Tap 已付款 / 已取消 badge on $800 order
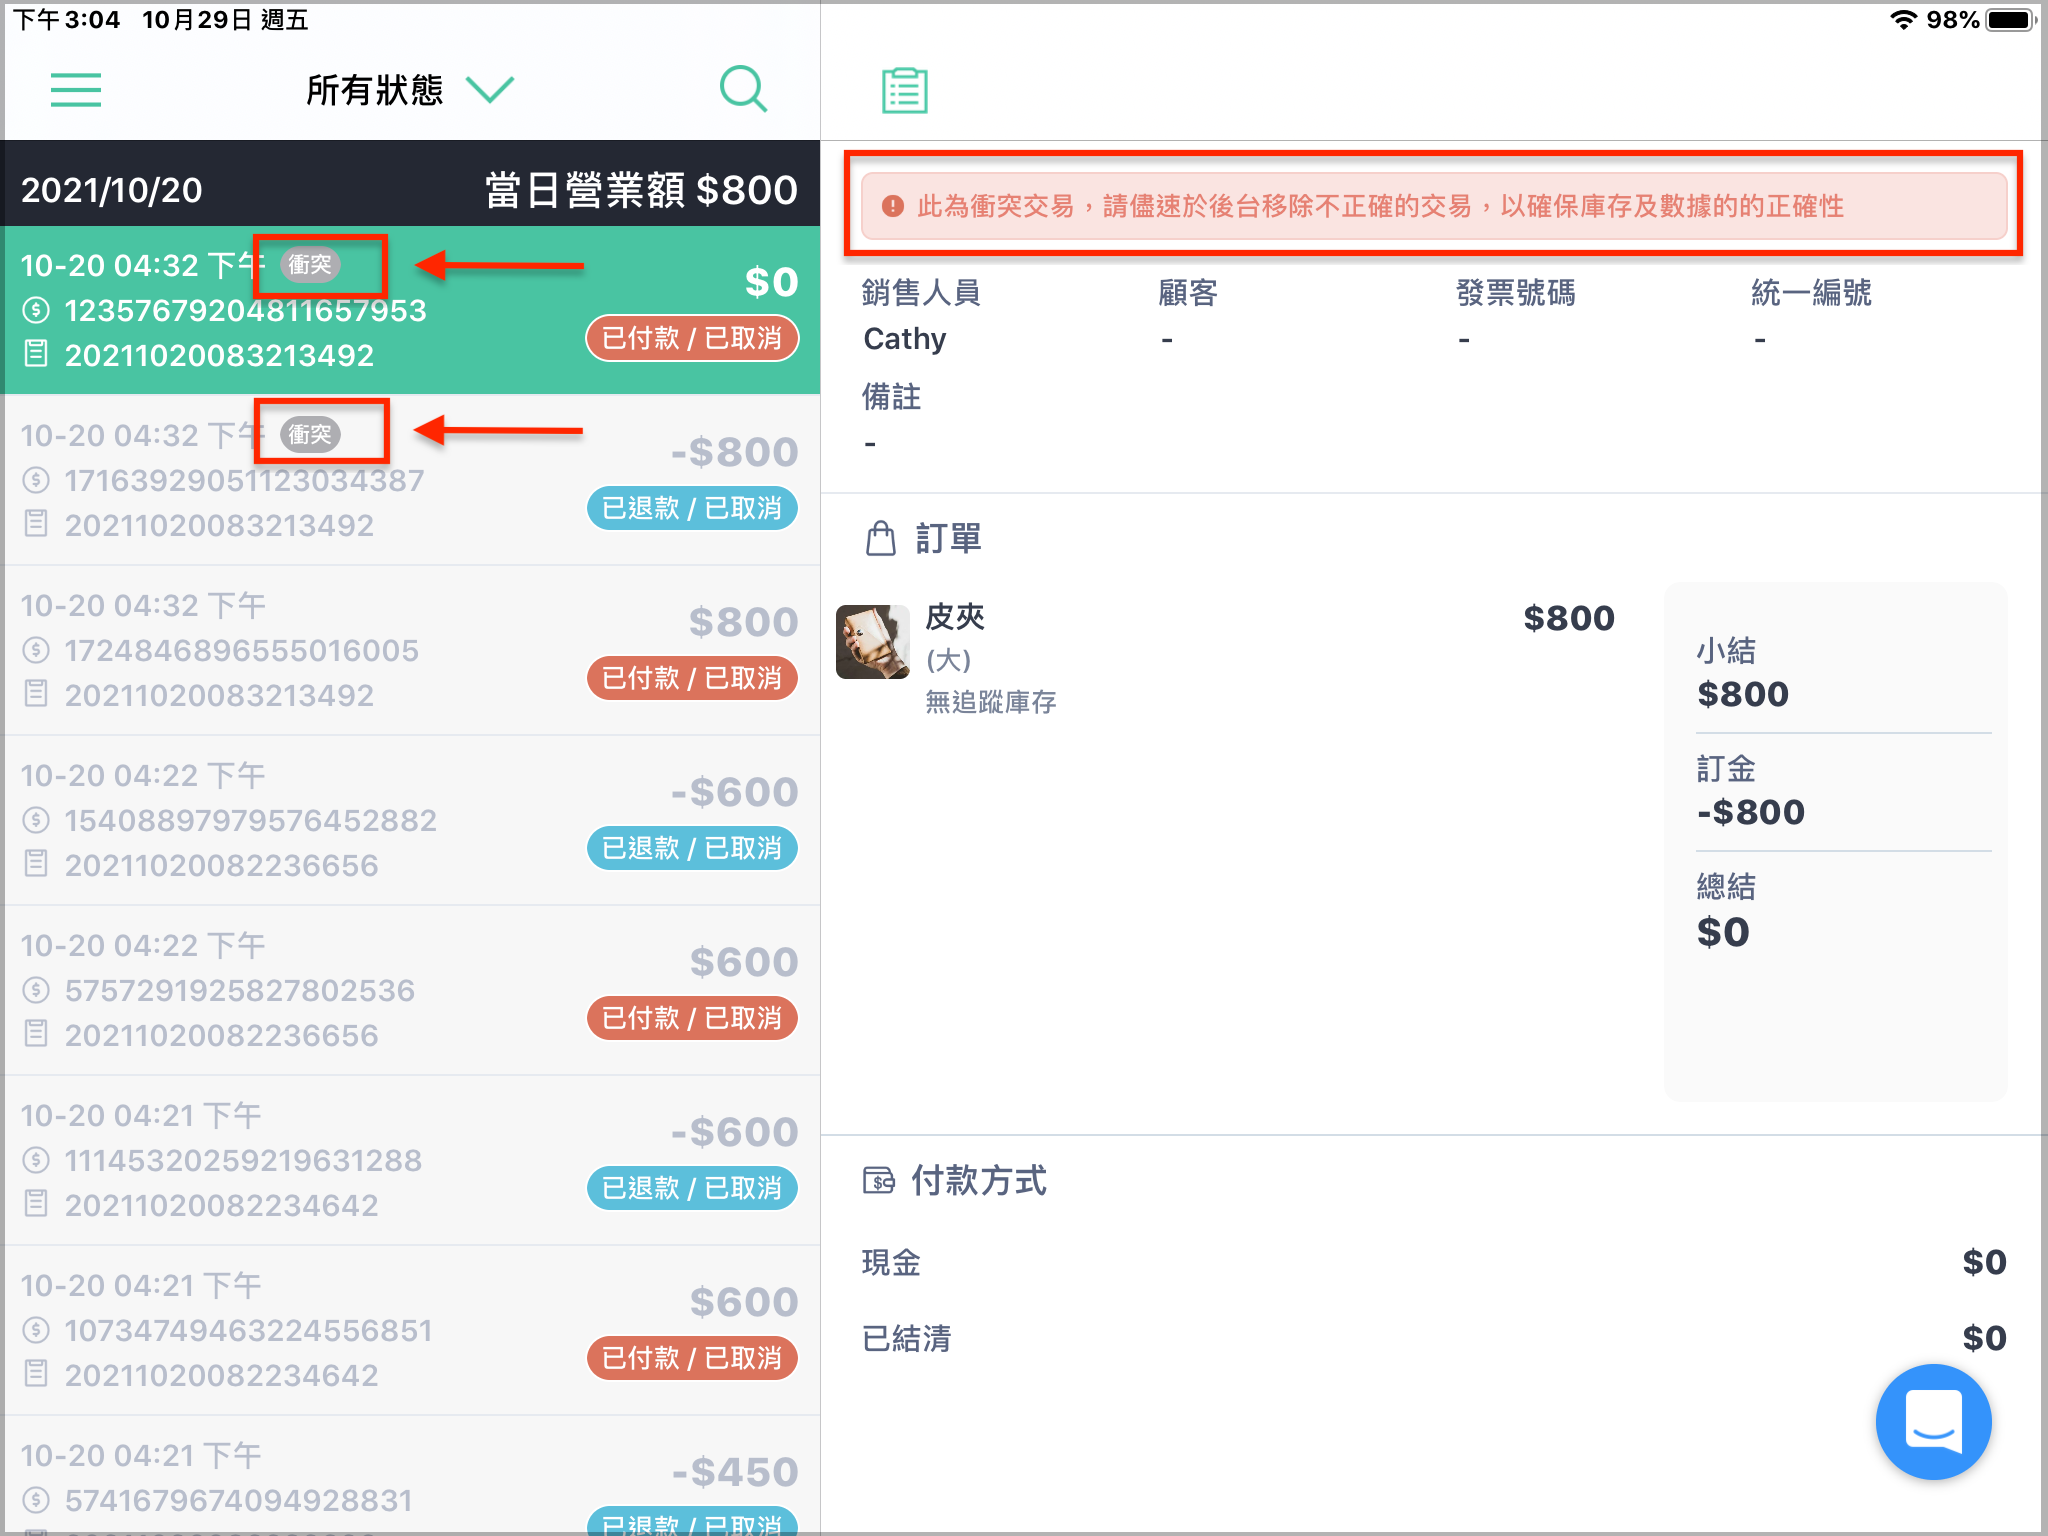The height and width of the screenshot is (1536, 2048). (692, 678)
